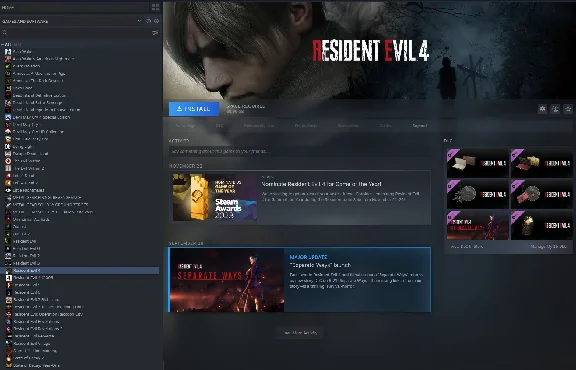Click Manage My DLC link
Viewport: 576px width, 370px height.
point(548,247)
